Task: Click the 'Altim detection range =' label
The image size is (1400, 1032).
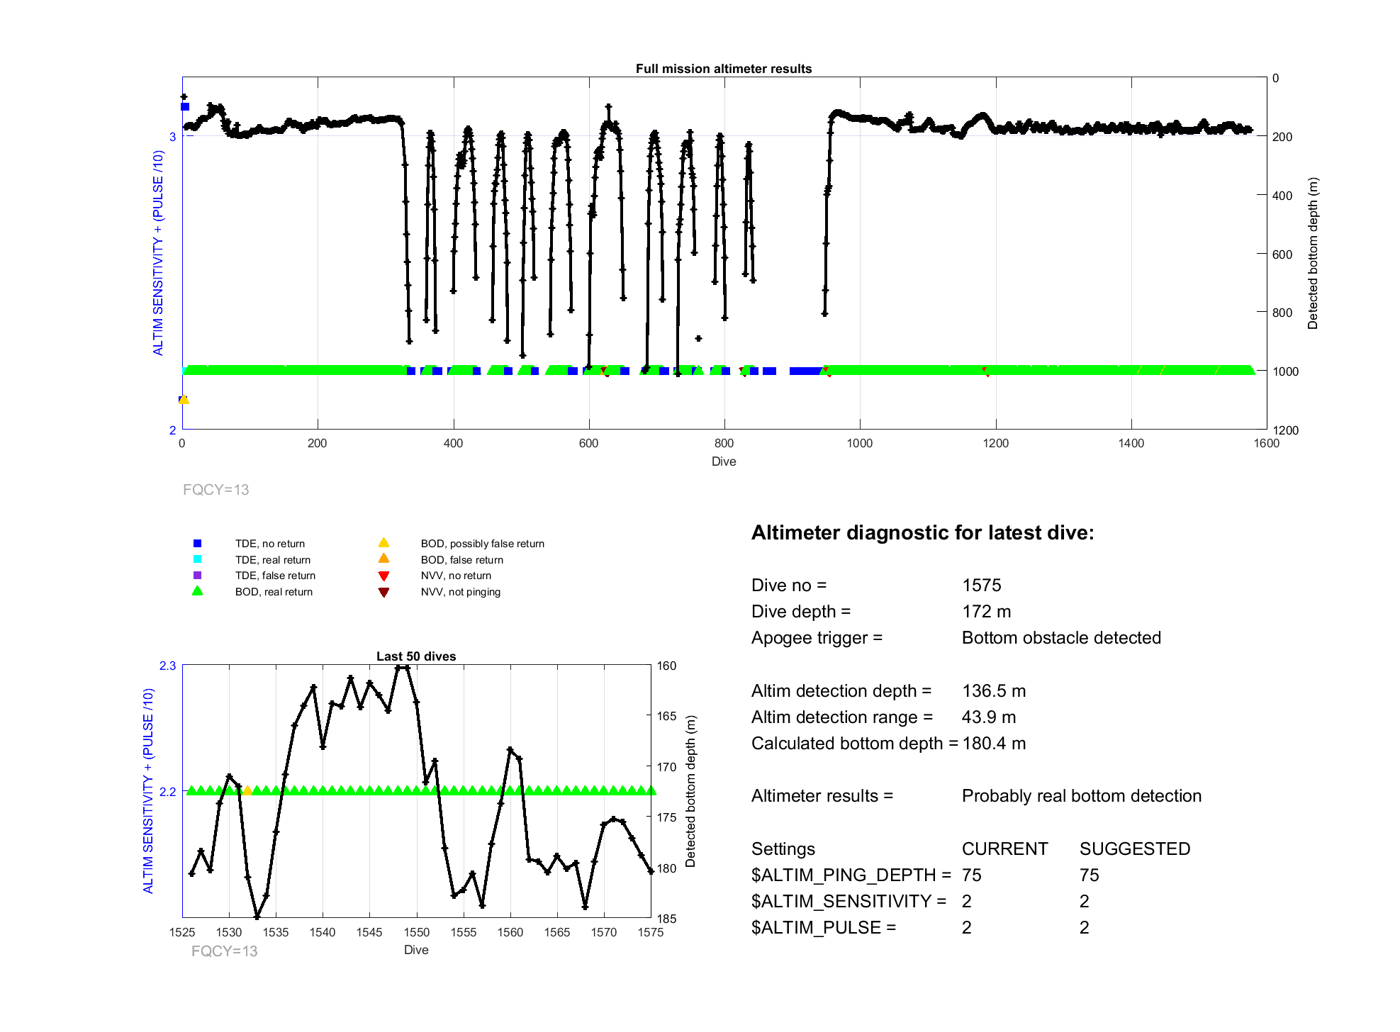Action: pos(842,717)
